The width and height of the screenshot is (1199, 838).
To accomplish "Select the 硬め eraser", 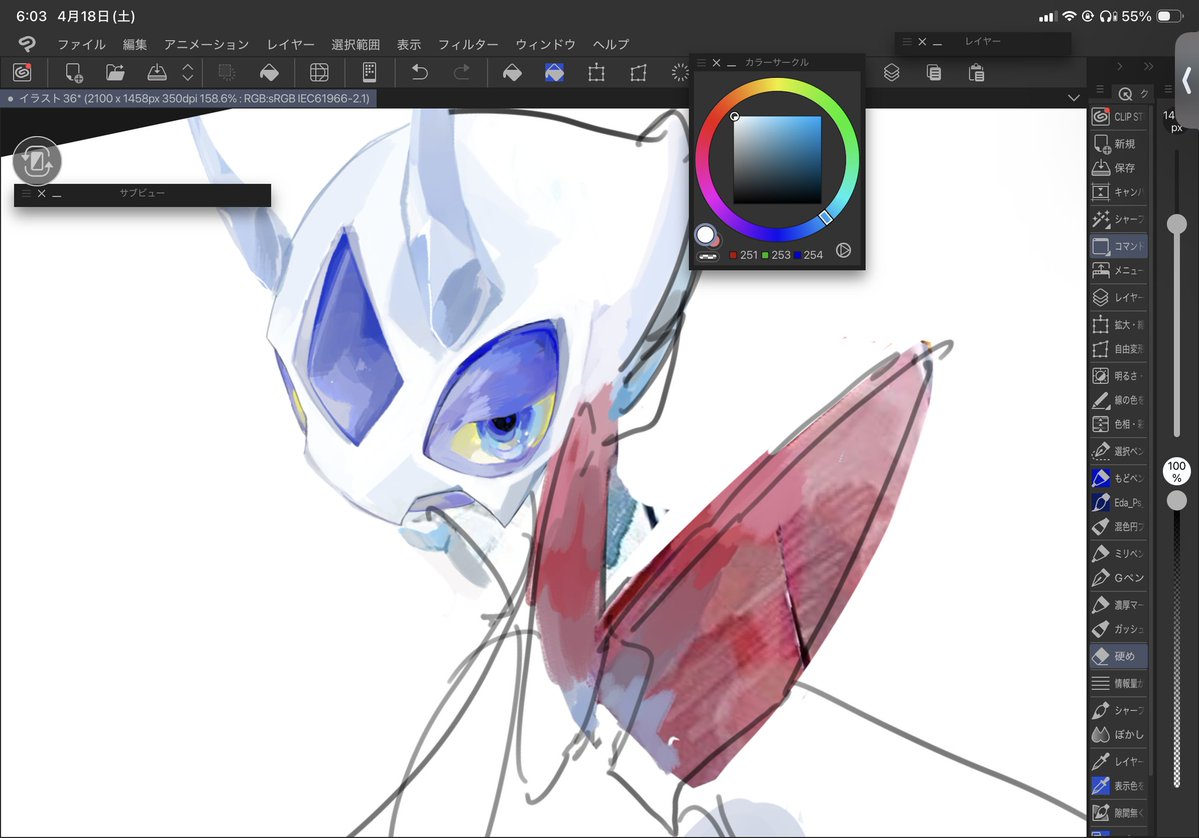I will [x=1119, y=656].
